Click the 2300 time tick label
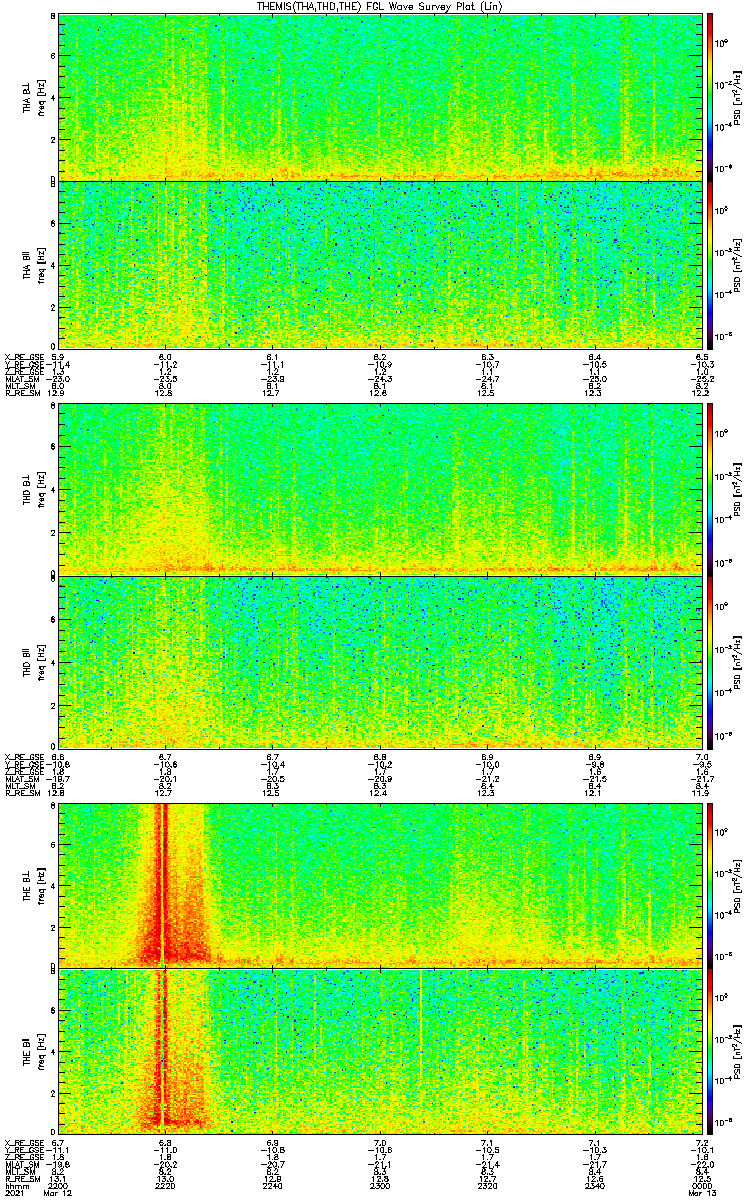 point(380,1184)
